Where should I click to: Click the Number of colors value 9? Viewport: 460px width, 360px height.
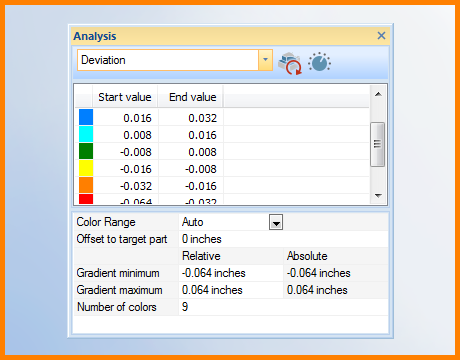[185, 307]
